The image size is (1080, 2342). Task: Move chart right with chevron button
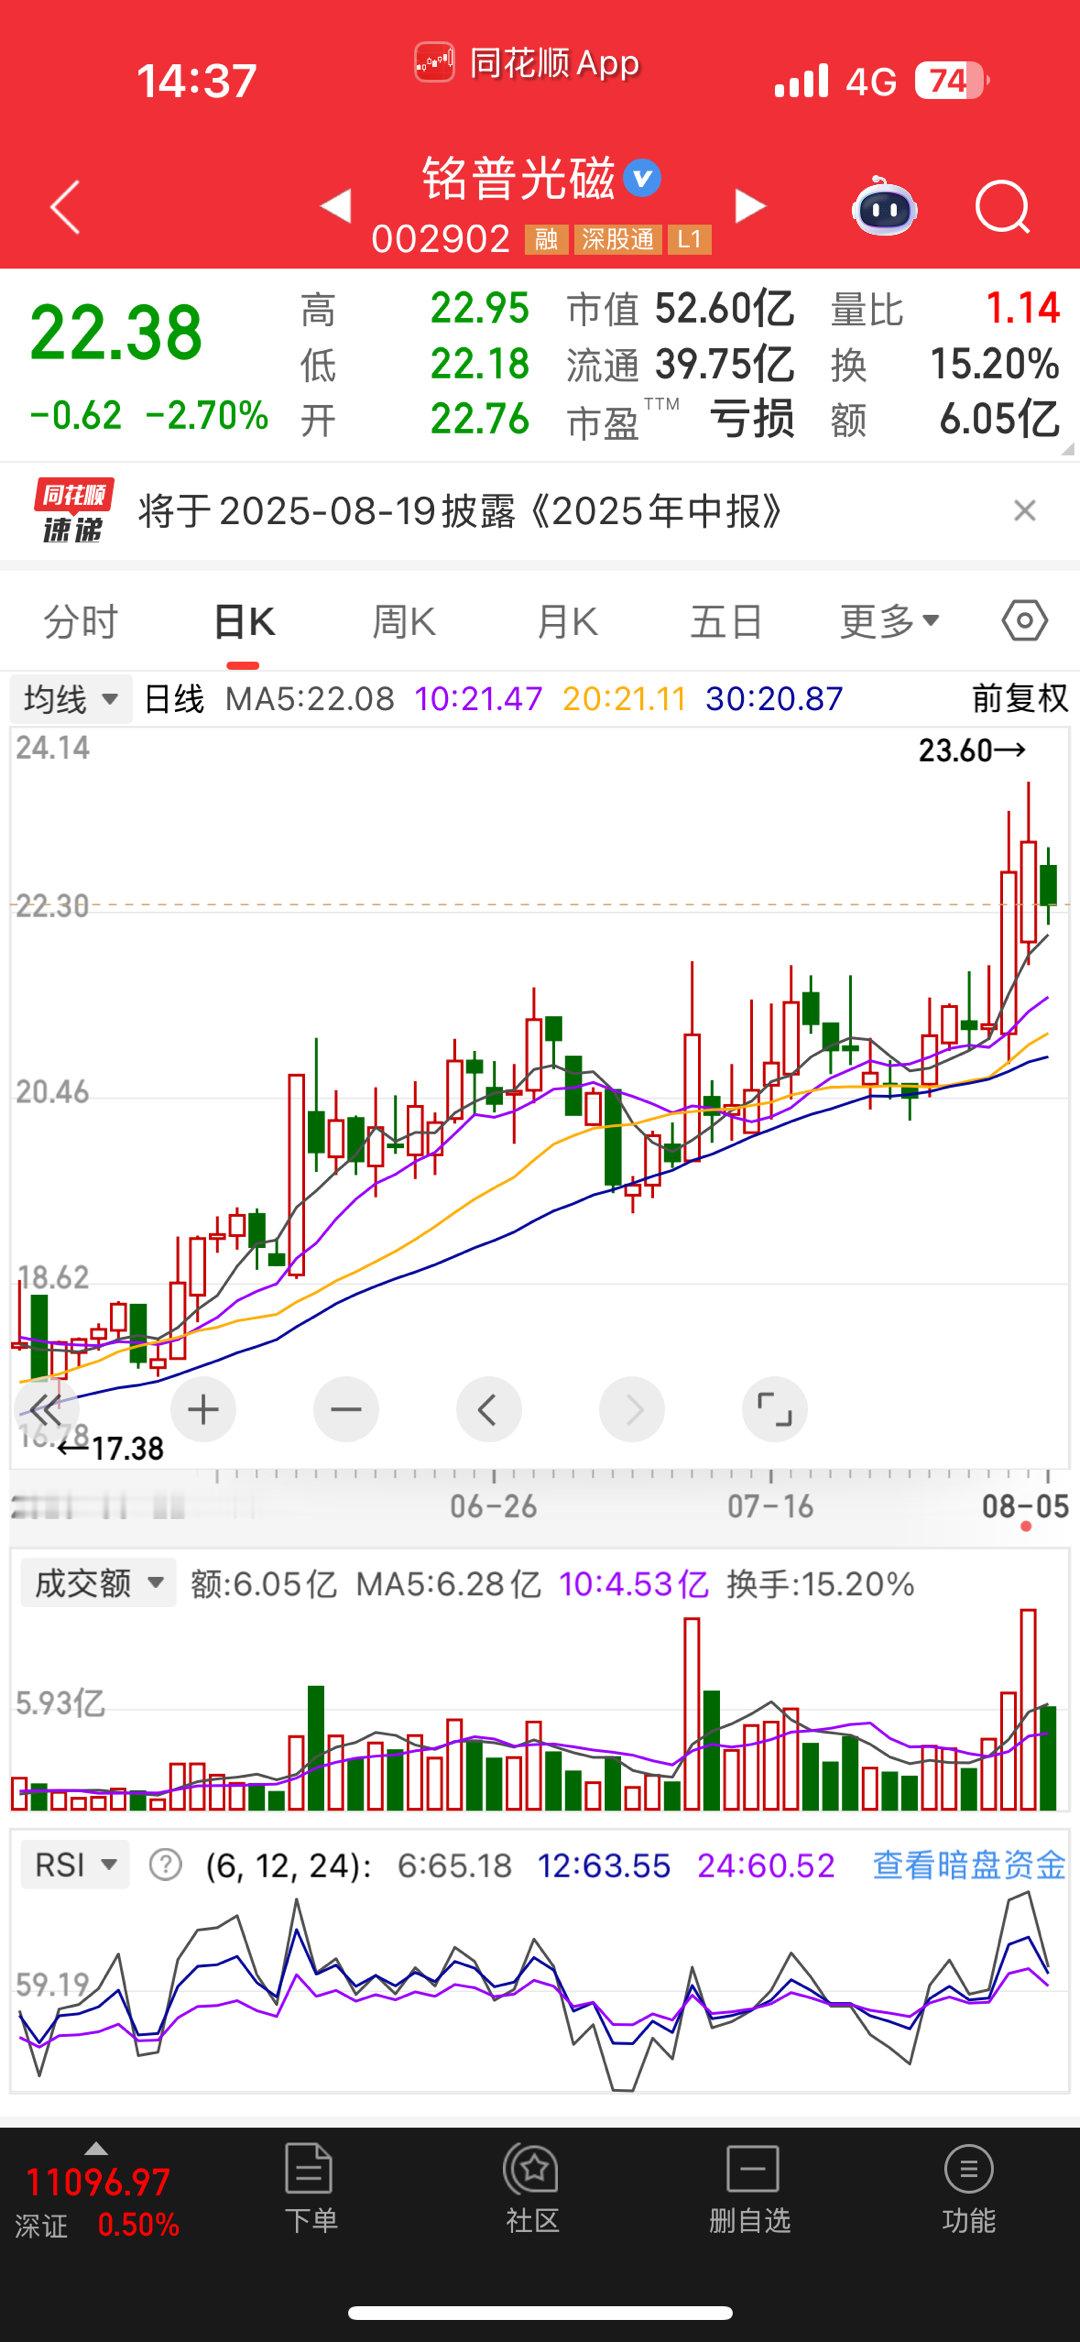[632, 1410]
